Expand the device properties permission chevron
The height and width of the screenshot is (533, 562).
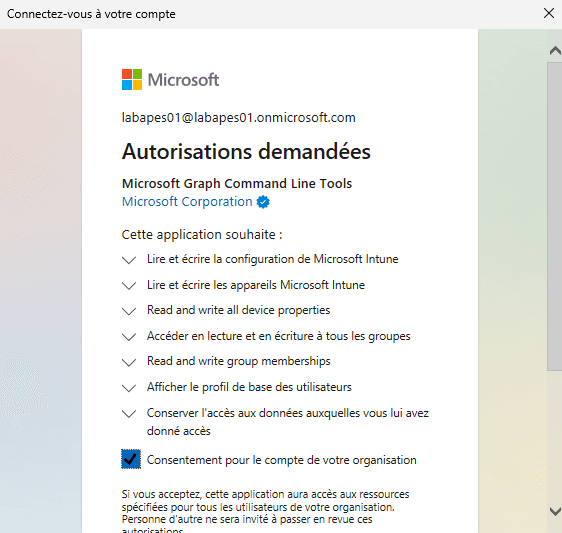pos(129,311)
